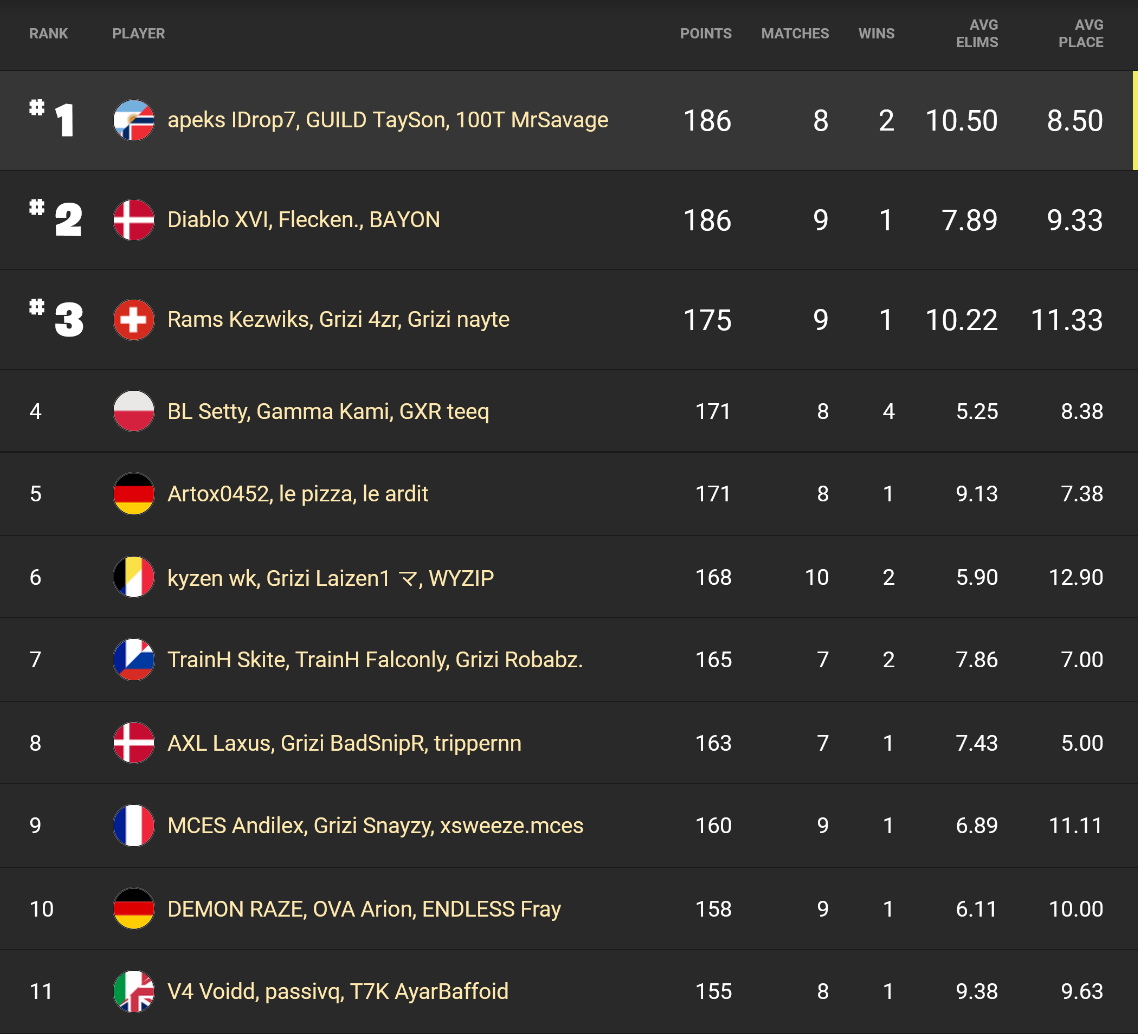Click the Danish flag next to Diablo XVI
Viewport: 1138px width, 1034px height.
(134, 220)
